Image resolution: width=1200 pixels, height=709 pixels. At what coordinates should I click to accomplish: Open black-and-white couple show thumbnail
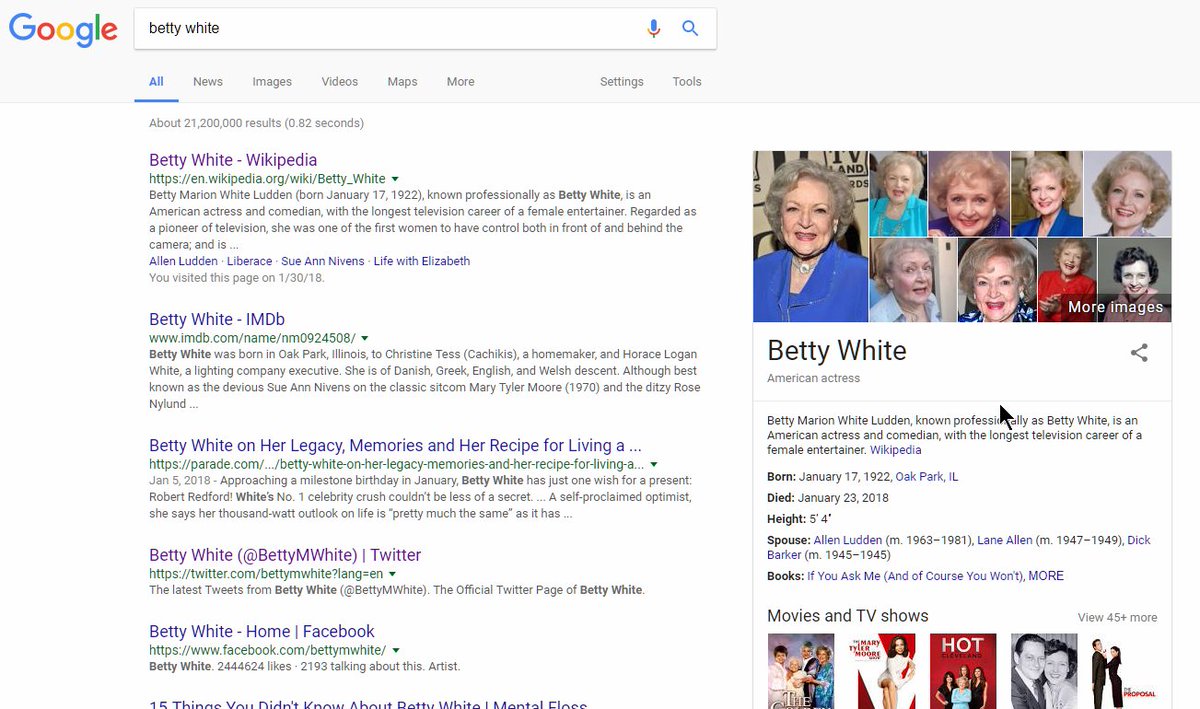[x=1044, y=671]
